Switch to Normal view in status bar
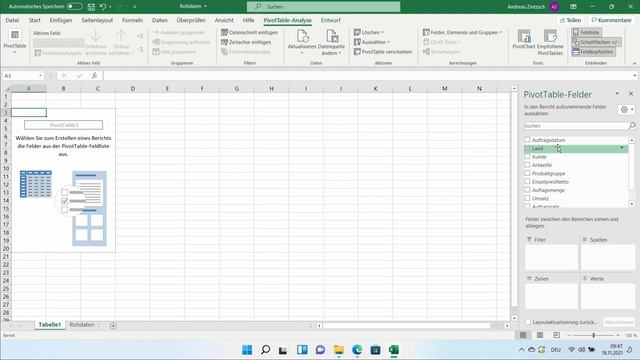 pos(523,335)
